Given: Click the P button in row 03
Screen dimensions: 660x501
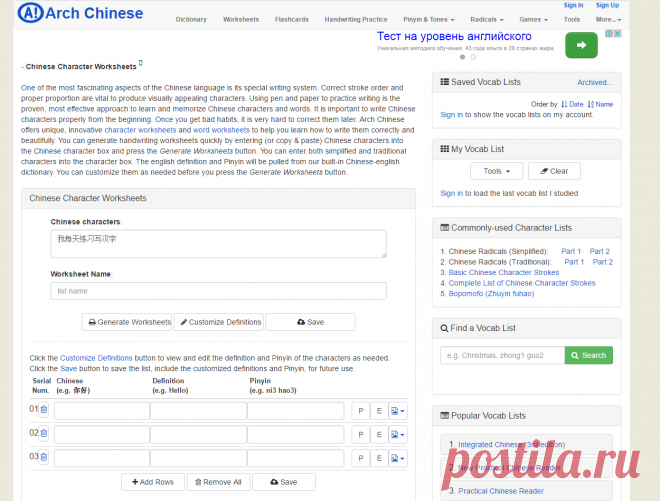Looking at the screenshot, I should click(x=361, y=458).
